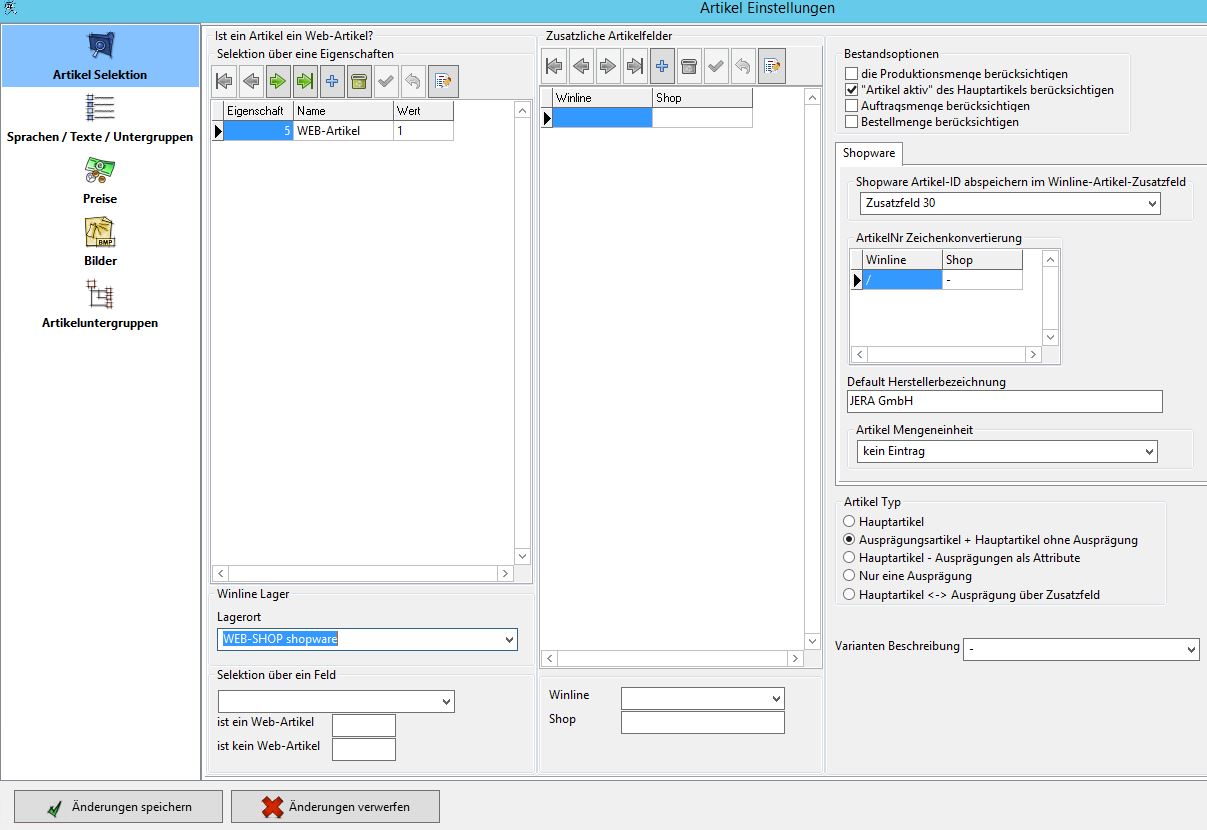Select the WEB-Artikel name cell
The width and height of the screenshot is (1207, 830).
tap(343, 131)
